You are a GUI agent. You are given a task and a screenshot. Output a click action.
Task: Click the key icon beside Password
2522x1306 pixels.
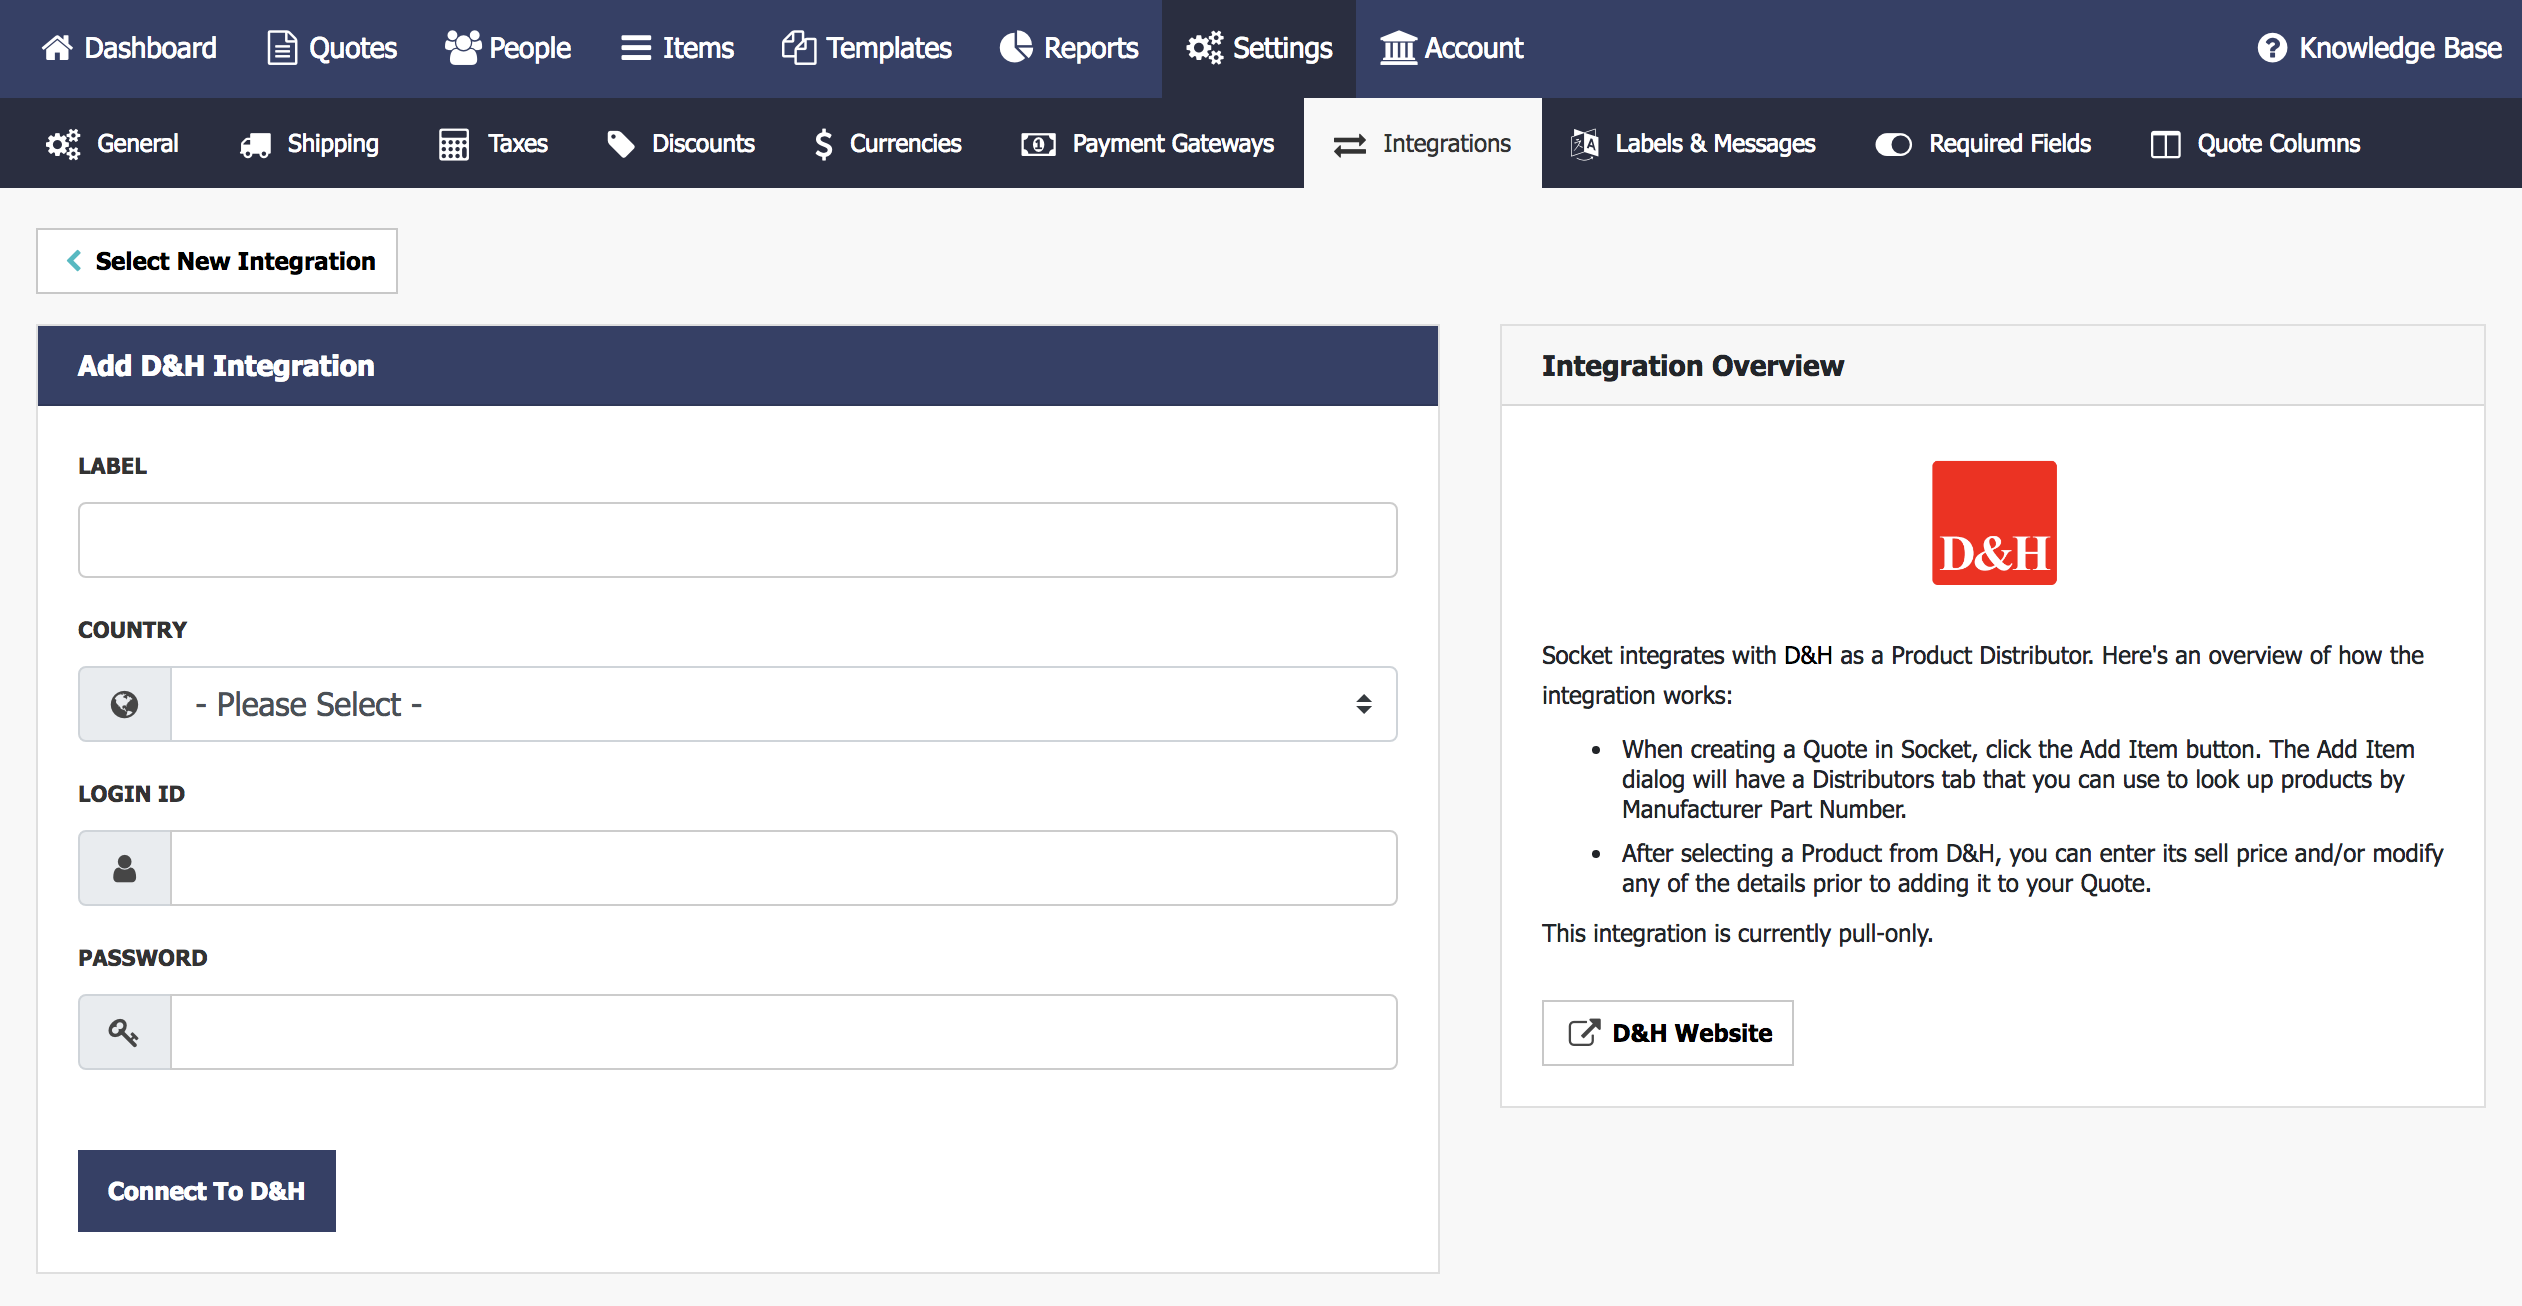pyautogui.click(x=125, y=1033)
